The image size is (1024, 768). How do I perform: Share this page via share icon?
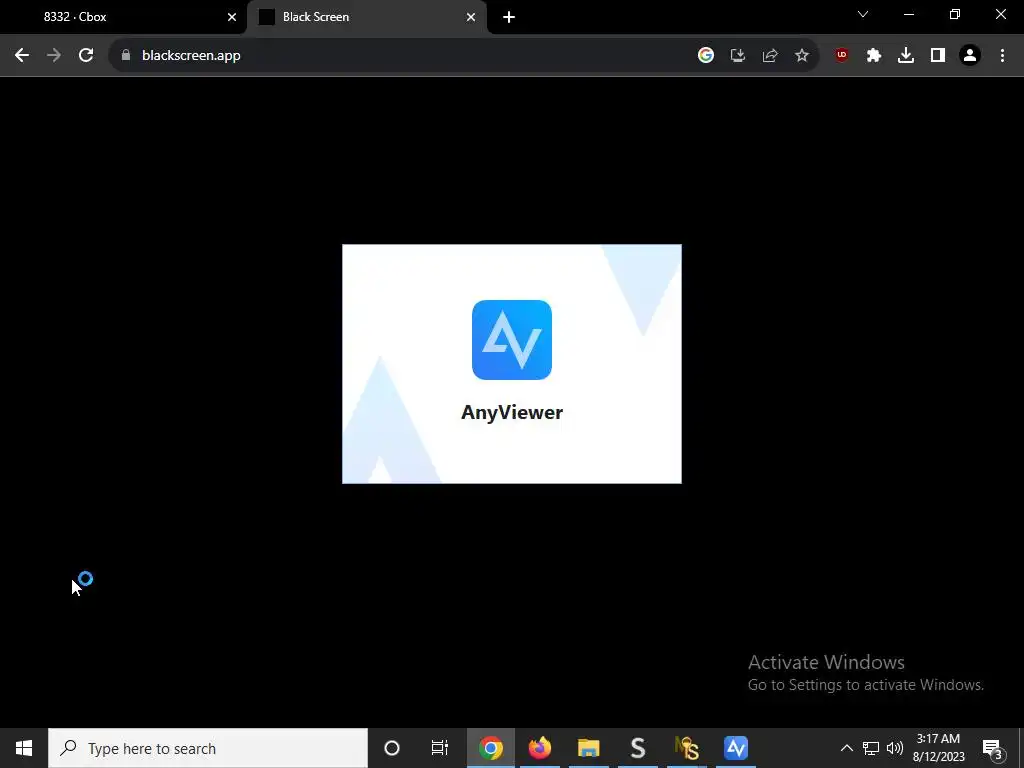[770, 56]
